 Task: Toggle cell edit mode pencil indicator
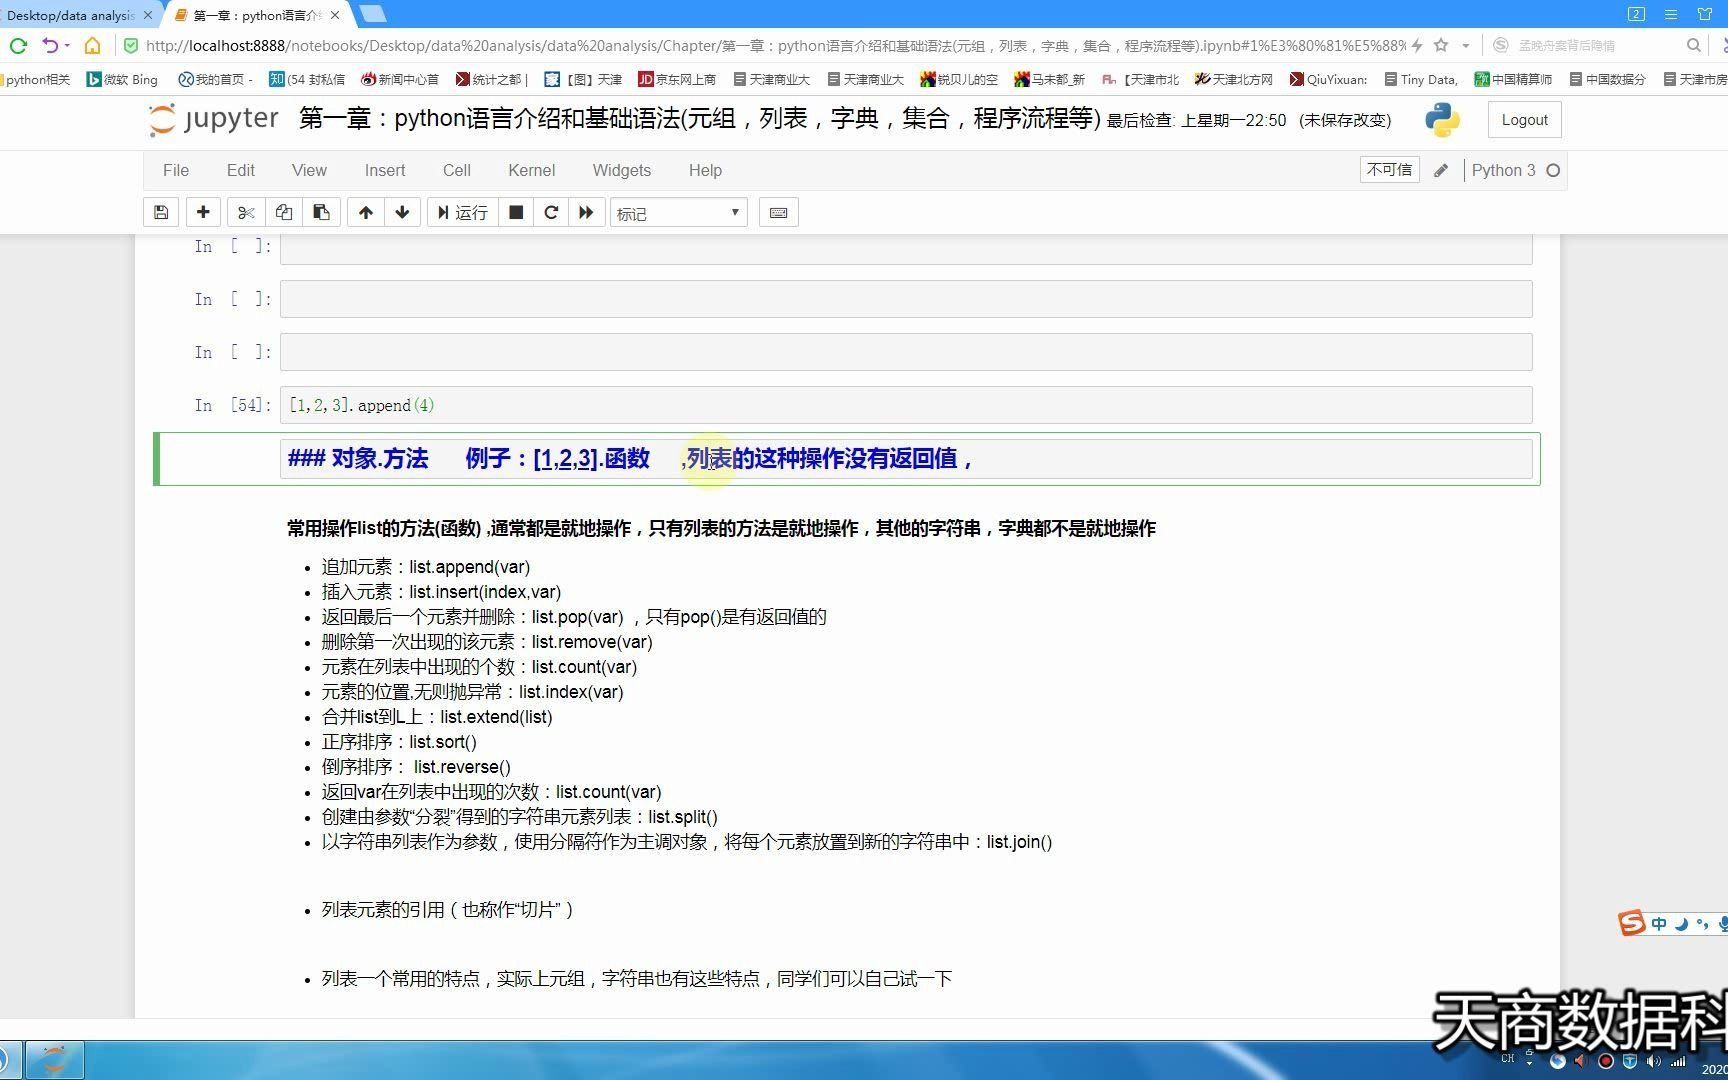point(1441,170)
